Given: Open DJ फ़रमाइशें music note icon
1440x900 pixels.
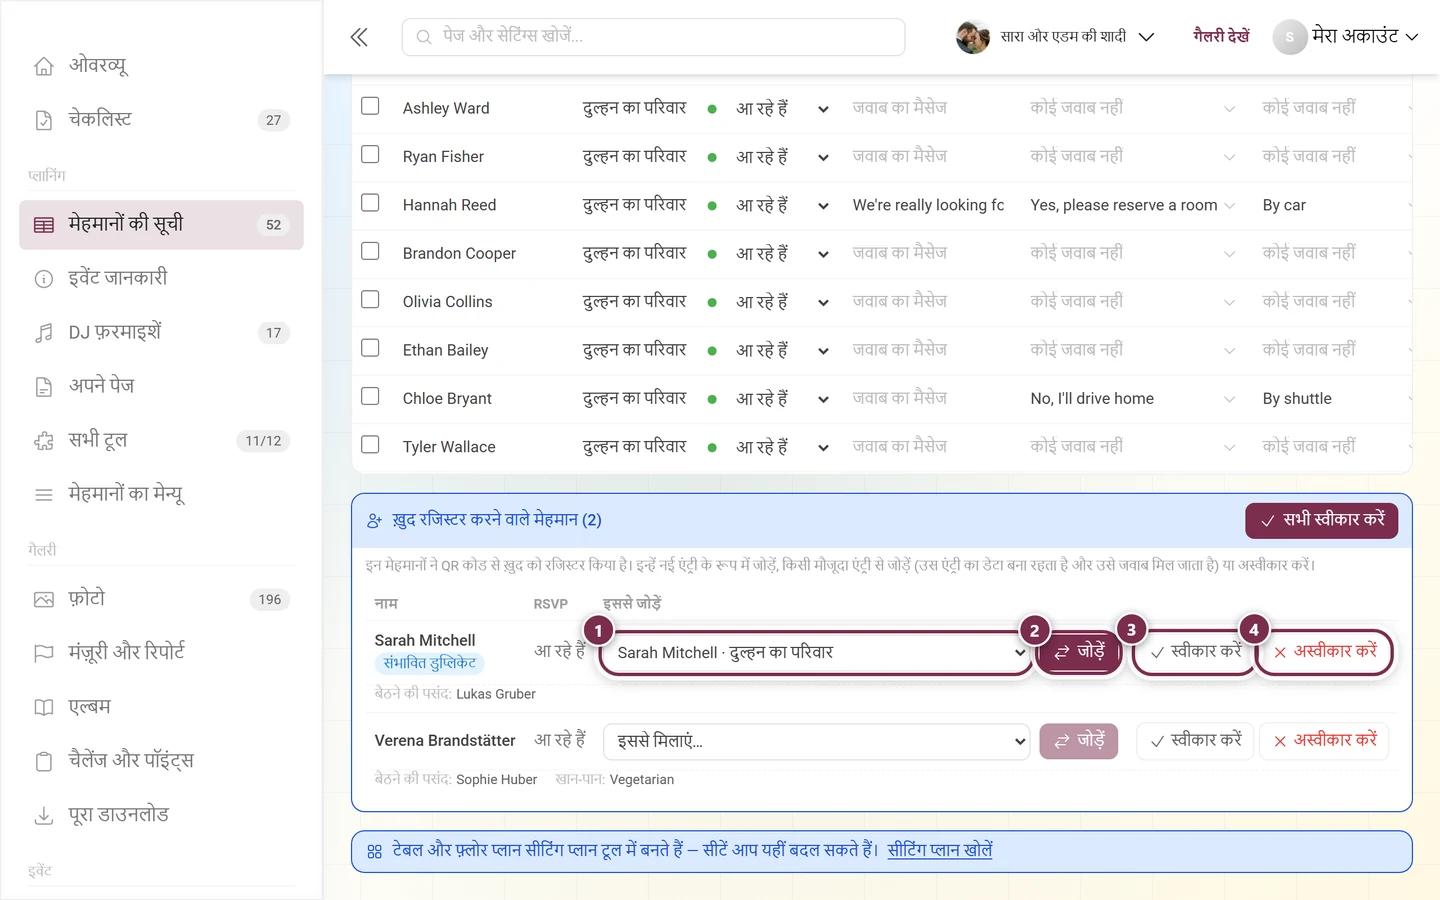Looking at the screenshot, I should (x=44, y=333).
